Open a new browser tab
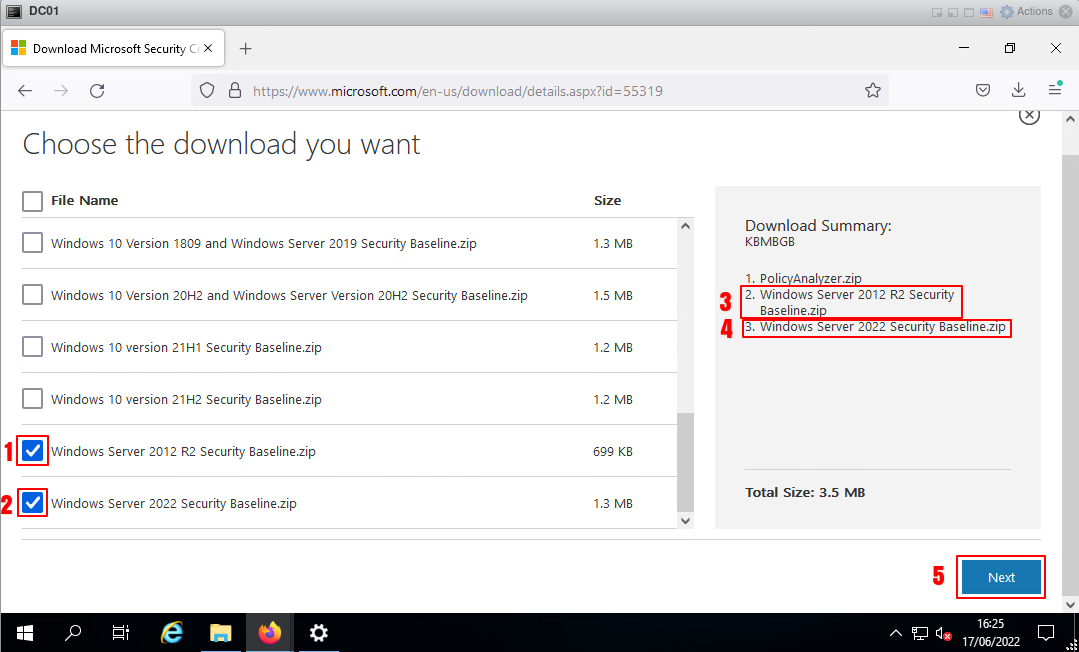1079x652 pixels. (246, 48)
